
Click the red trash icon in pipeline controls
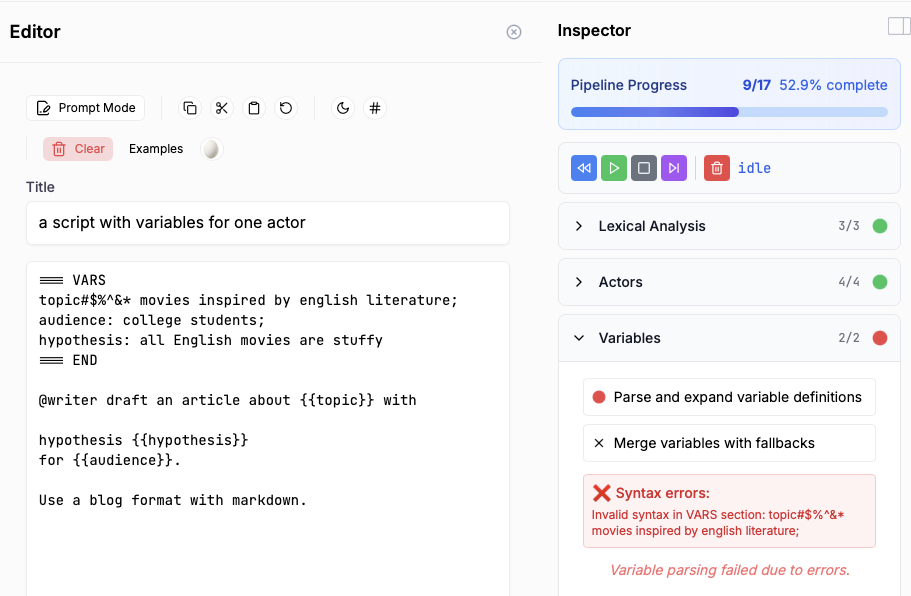tap(716, 168)
